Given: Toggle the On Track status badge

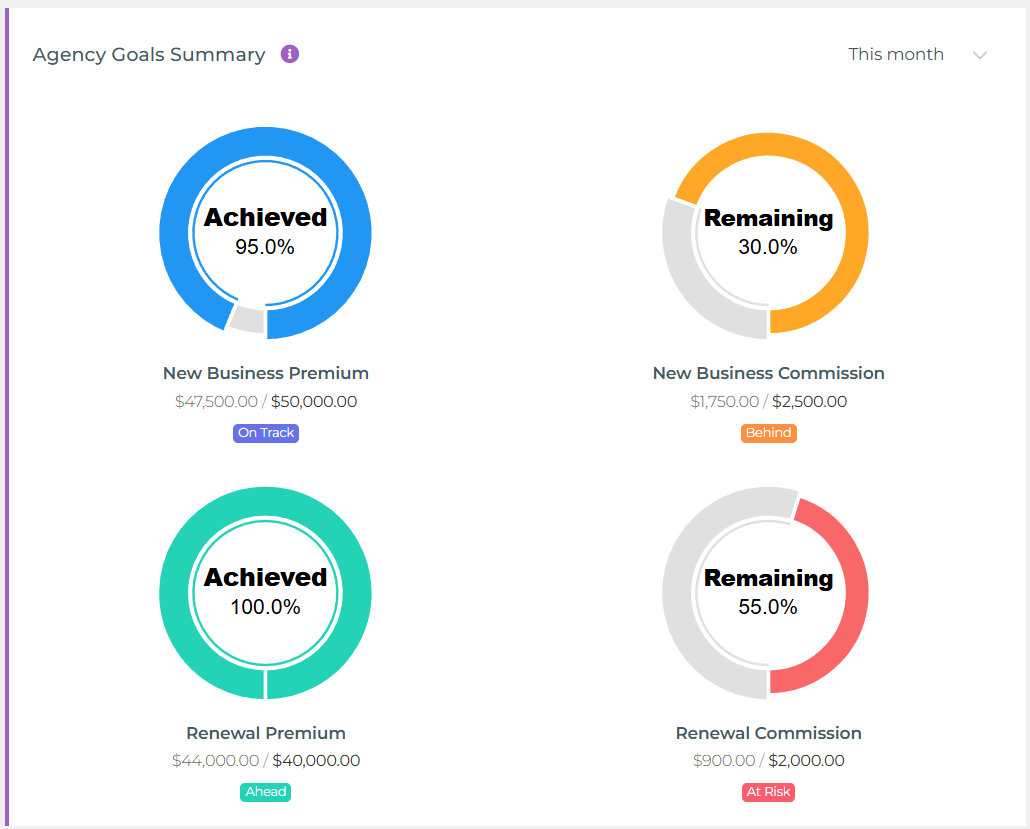Looking at the screenshot, I should (x=265, y=432).
